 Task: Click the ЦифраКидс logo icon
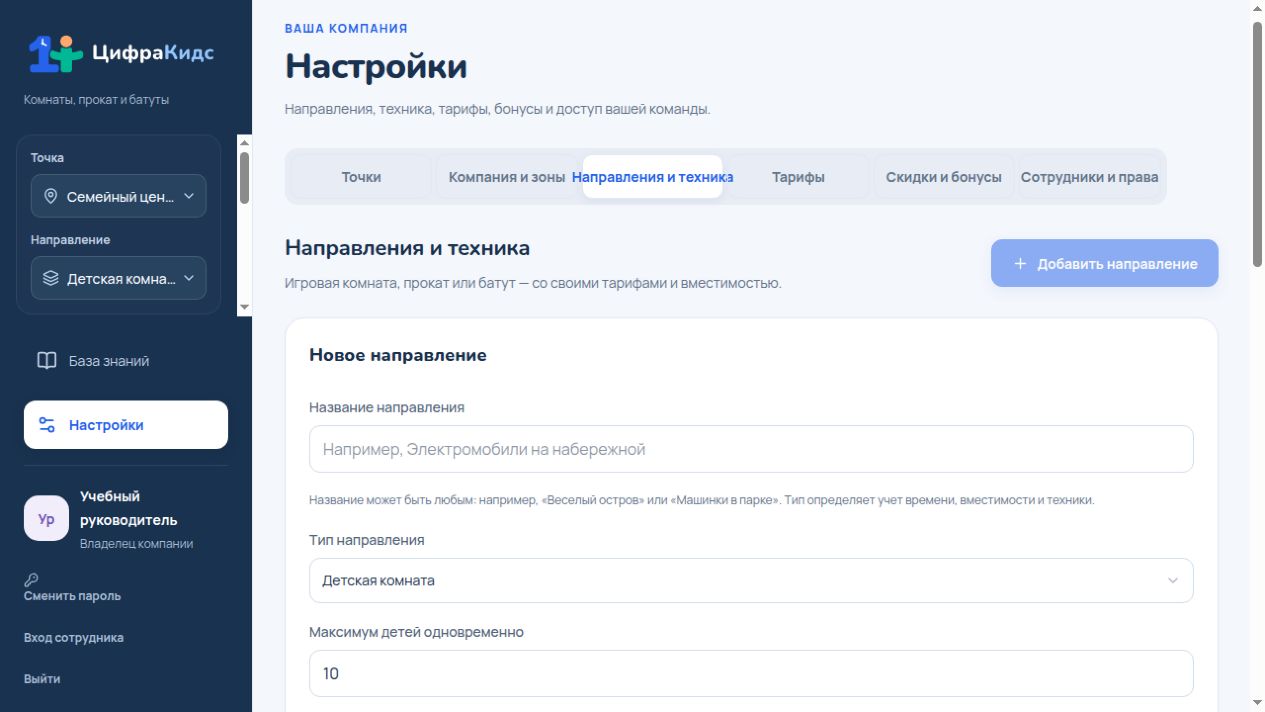coord(55,53)
